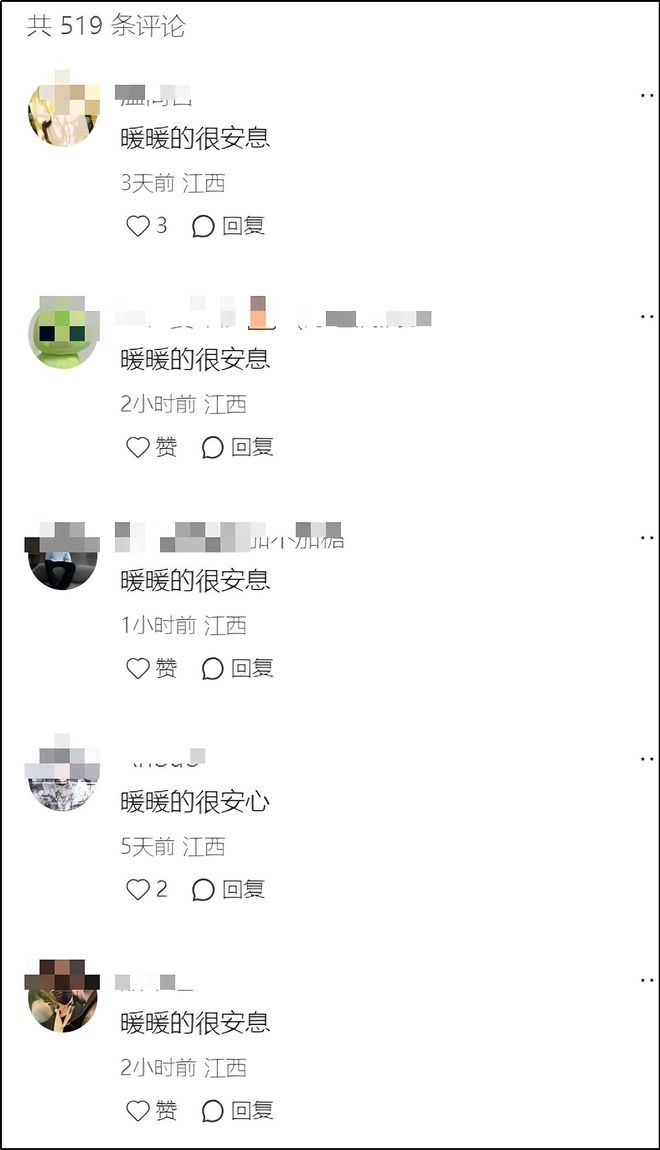Open the more options menu for the first comment
This screenshot has height=1150, width=660.
coord(647,95)
